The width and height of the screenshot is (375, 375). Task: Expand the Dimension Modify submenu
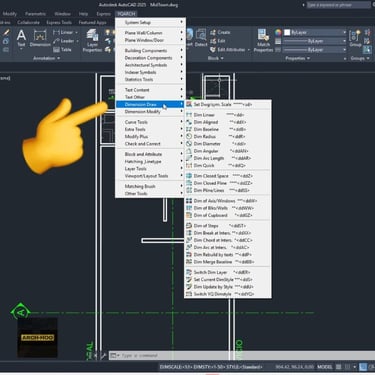150,112
